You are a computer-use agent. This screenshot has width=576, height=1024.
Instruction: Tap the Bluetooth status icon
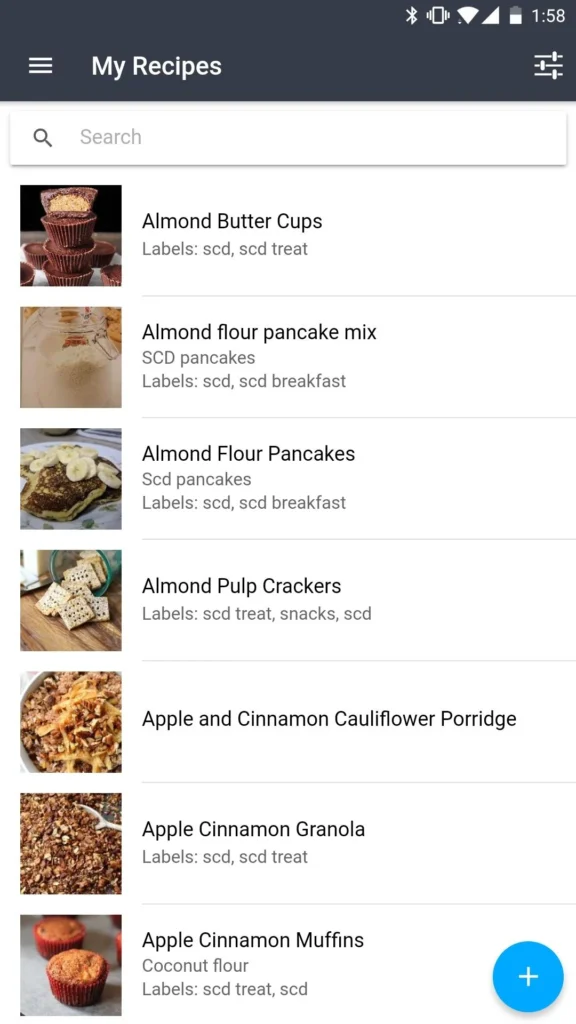(x=411, y=16)
